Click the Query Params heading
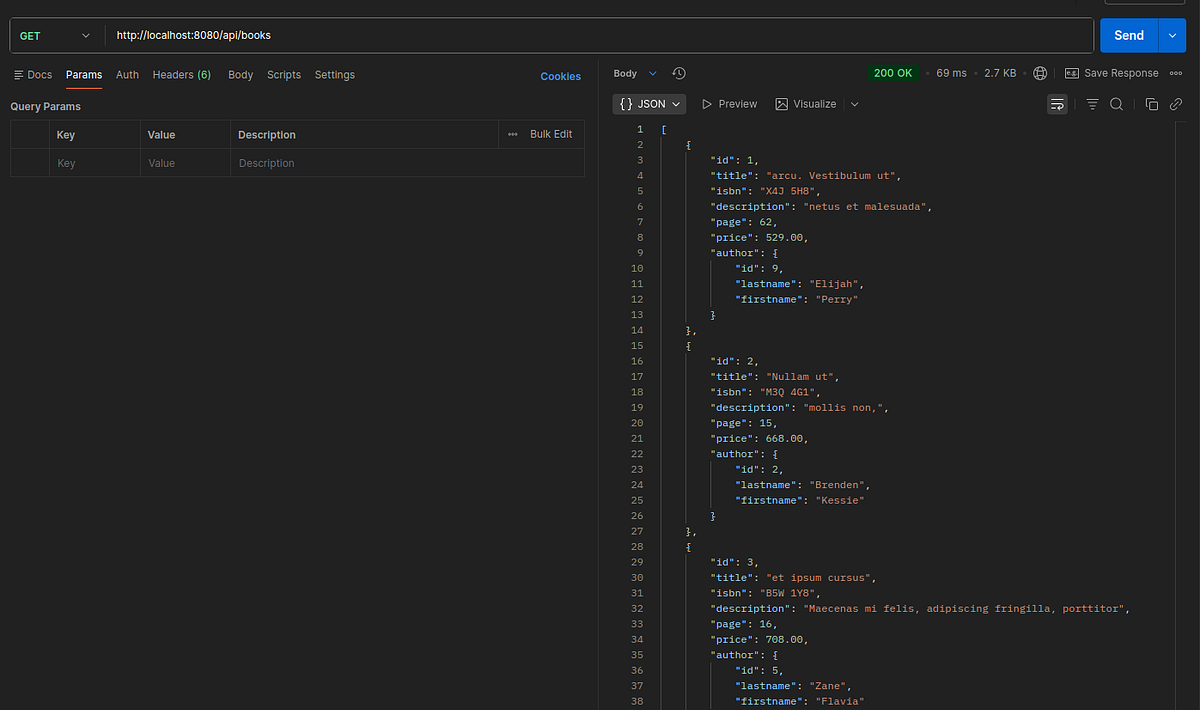This screenshot has width=1200, height=710. click(x=45, y=106)
